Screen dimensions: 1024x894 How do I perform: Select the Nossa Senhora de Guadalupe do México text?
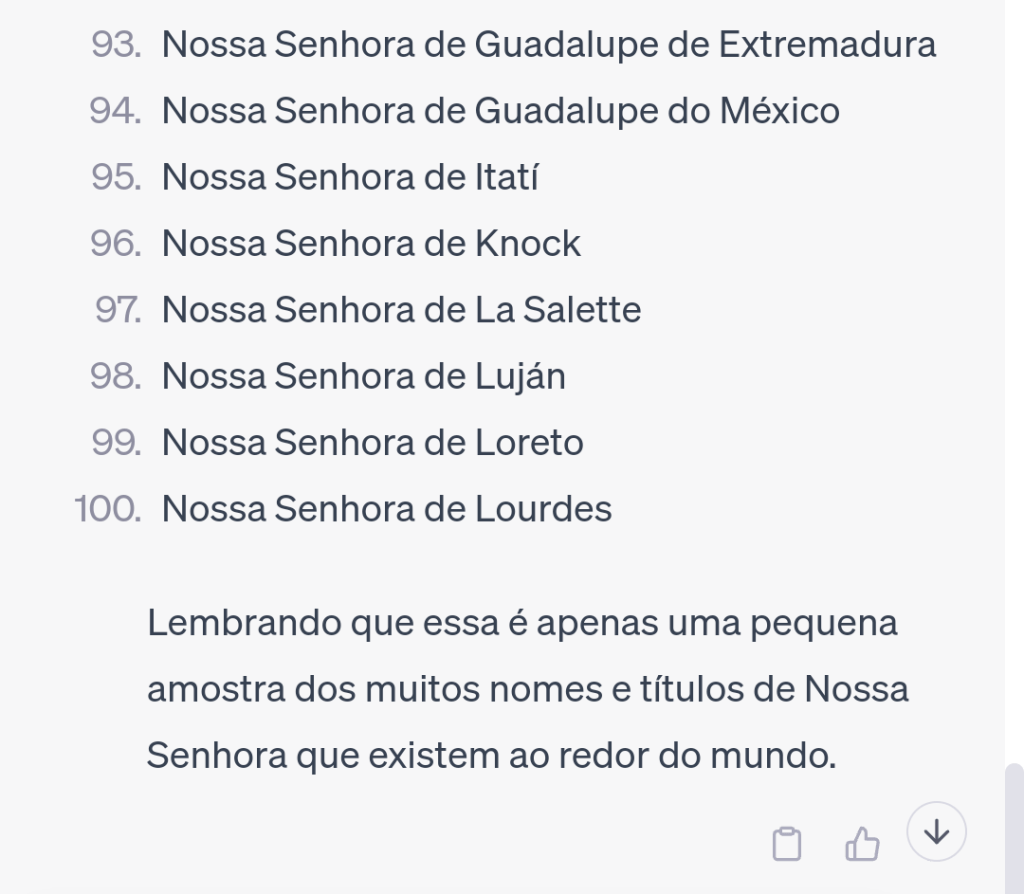(x=500, y=110)
